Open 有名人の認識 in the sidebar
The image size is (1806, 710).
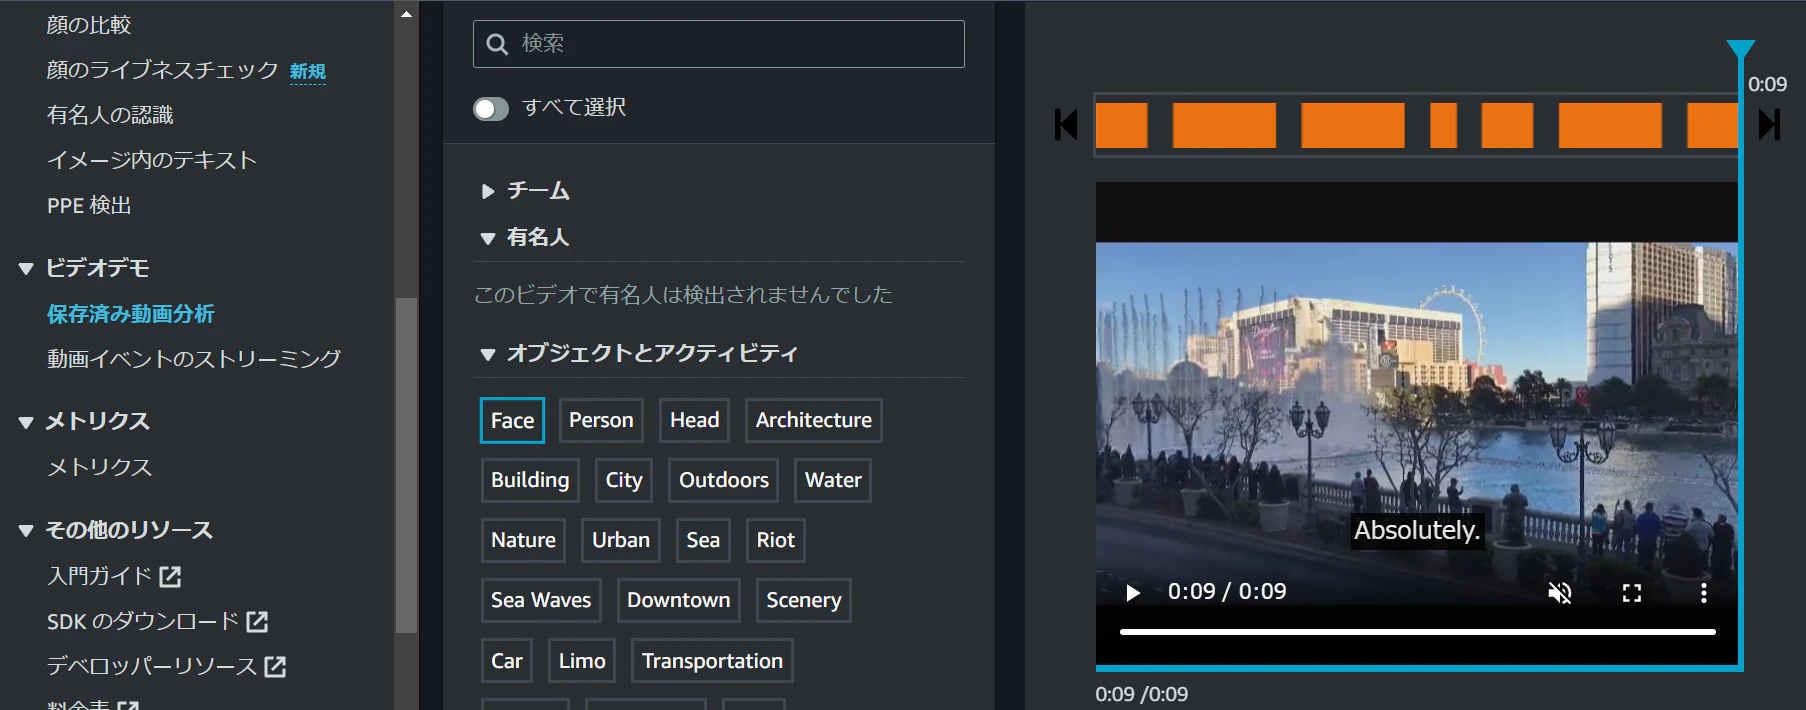110,115
